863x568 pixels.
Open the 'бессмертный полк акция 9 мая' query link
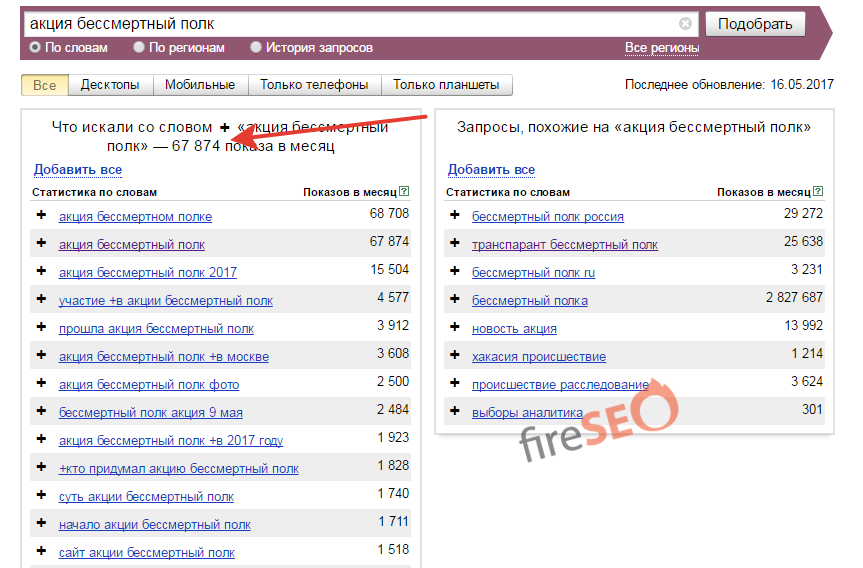pos(150,412)
